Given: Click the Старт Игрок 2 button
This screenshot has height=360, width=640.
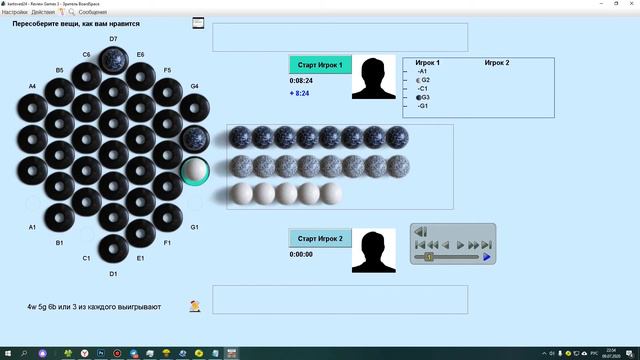Looking at the screenshot, I should point(320,238).
